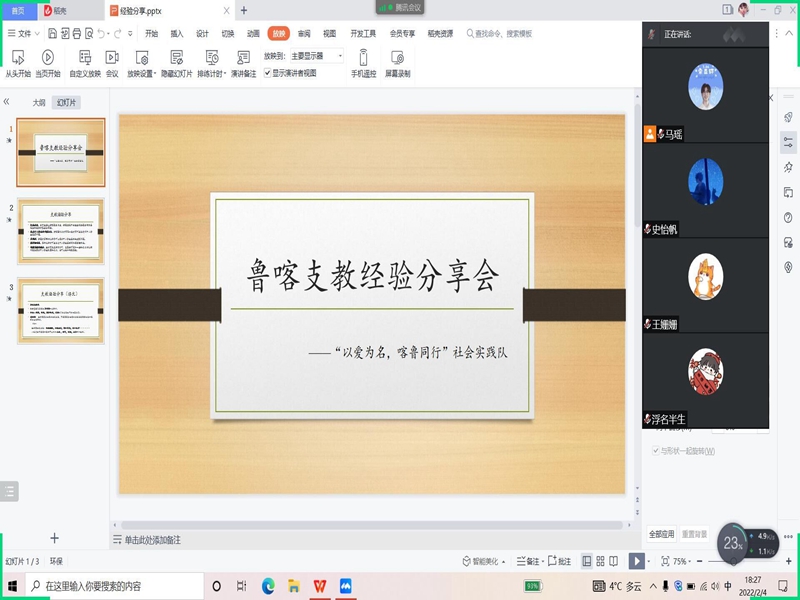Switch to slide sorter view in status bar
The width and height of the screenshot is (800, 600).
pos(602,561)
